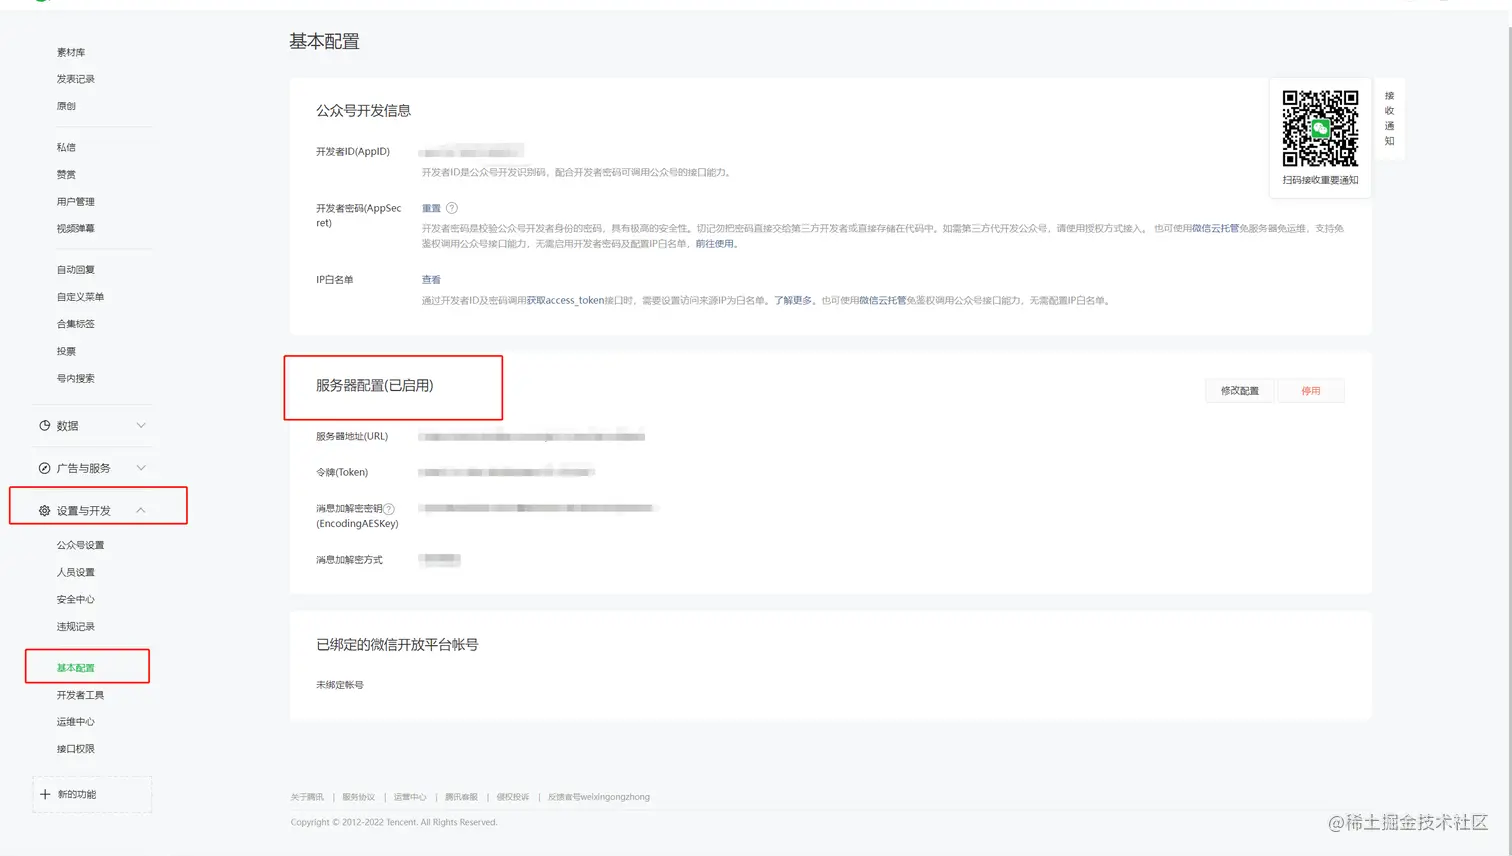Open 自动回复 in the sidebar
This screenshot has width=1512, height=856.
click(x=76, y=270)
